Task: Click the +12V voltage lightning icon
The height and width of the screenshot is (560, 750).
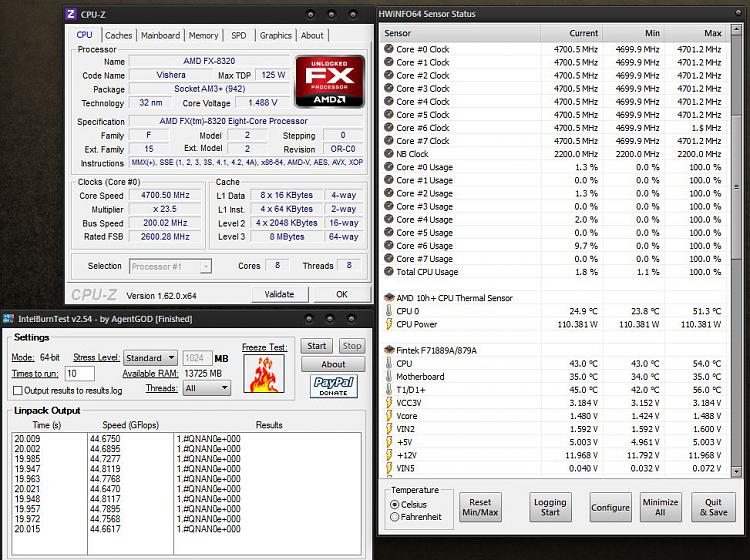Action: point(389,455)
